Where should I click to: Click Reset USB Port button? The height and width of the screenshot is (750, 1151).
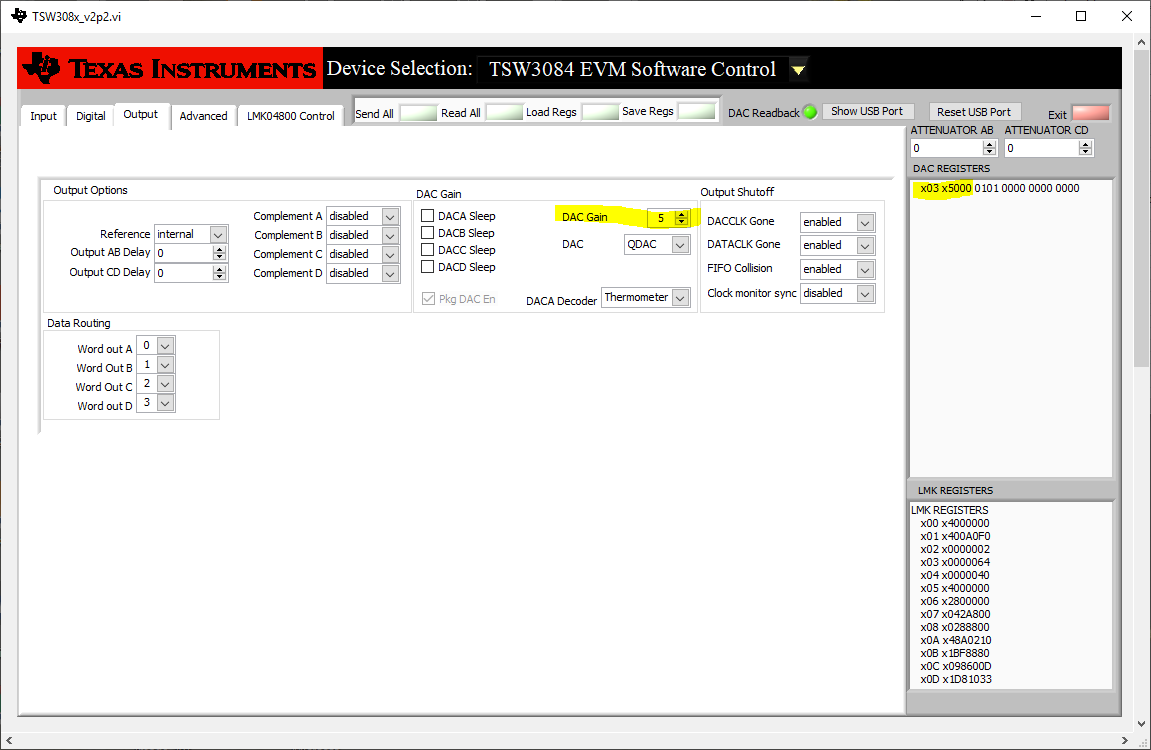click(x=974, y=112)
